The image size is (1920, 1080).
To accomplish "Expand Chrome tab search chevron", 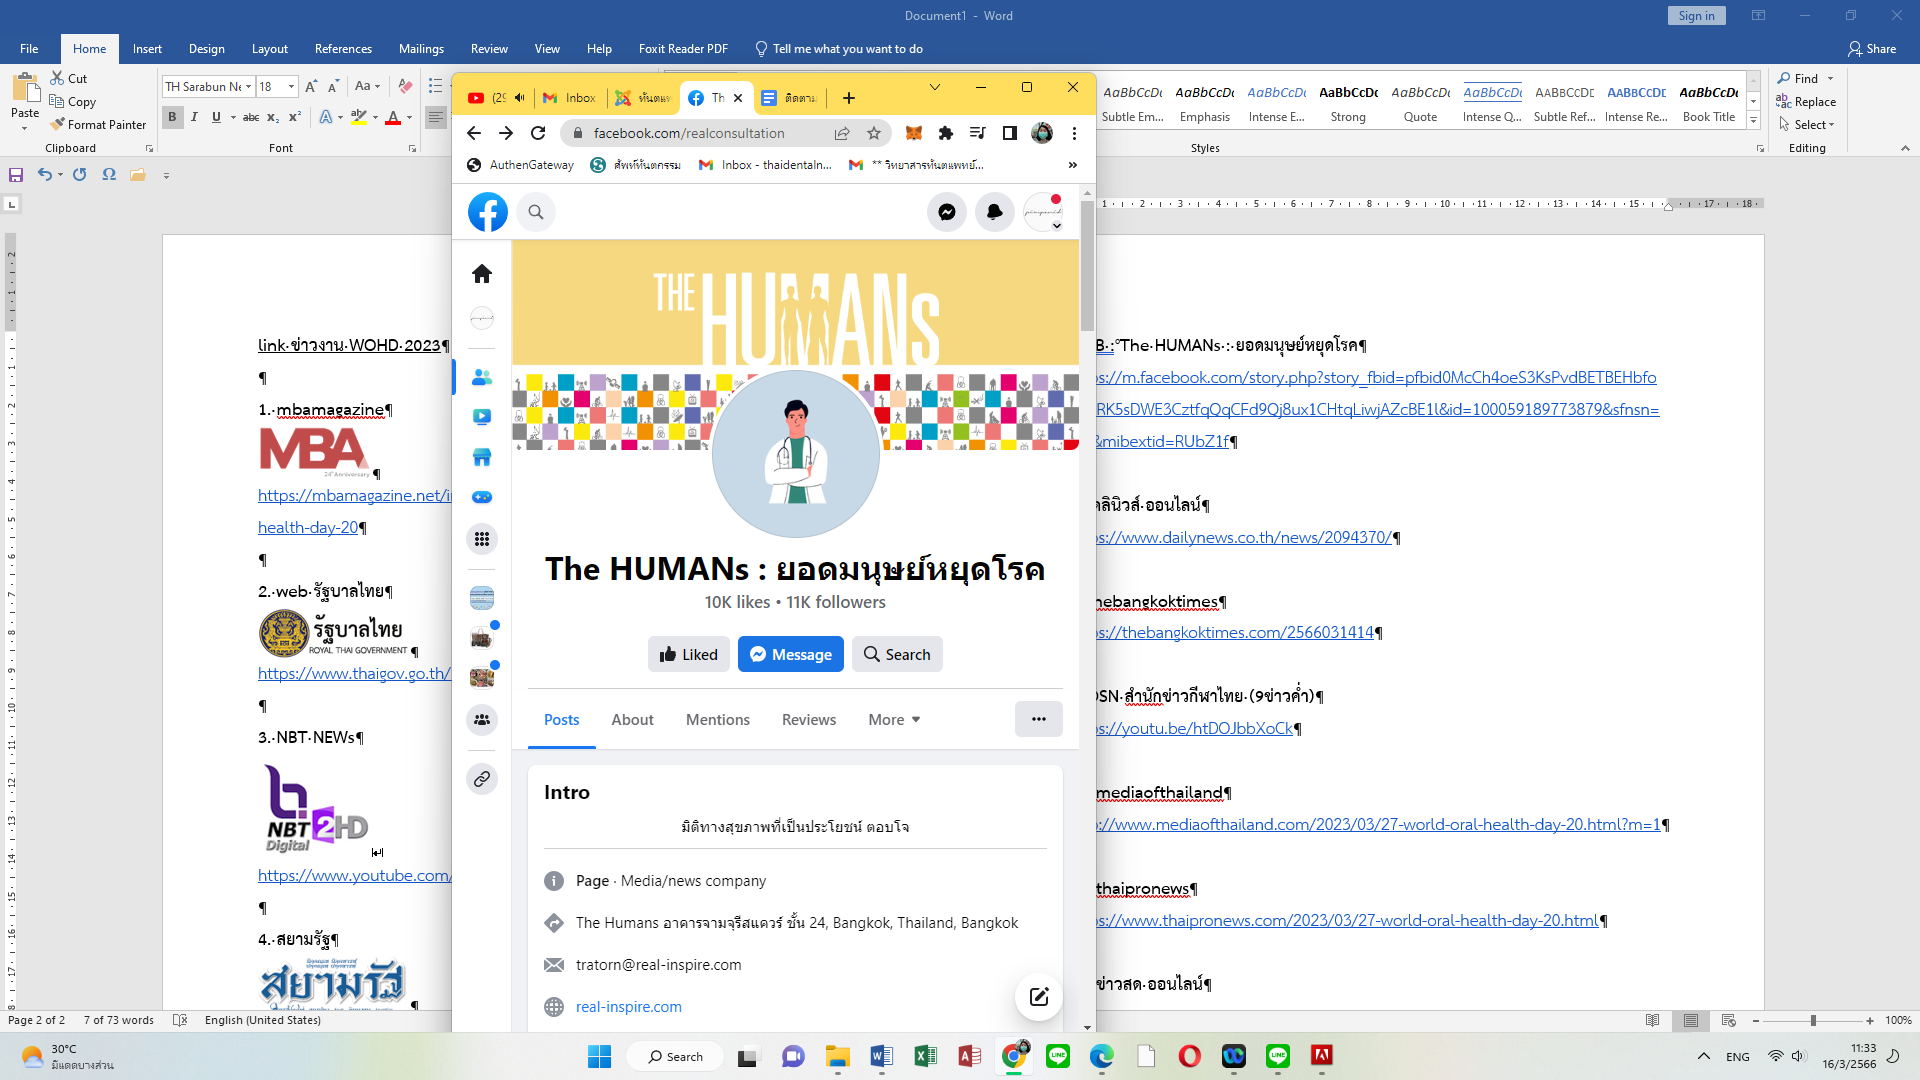I will 935,87.
